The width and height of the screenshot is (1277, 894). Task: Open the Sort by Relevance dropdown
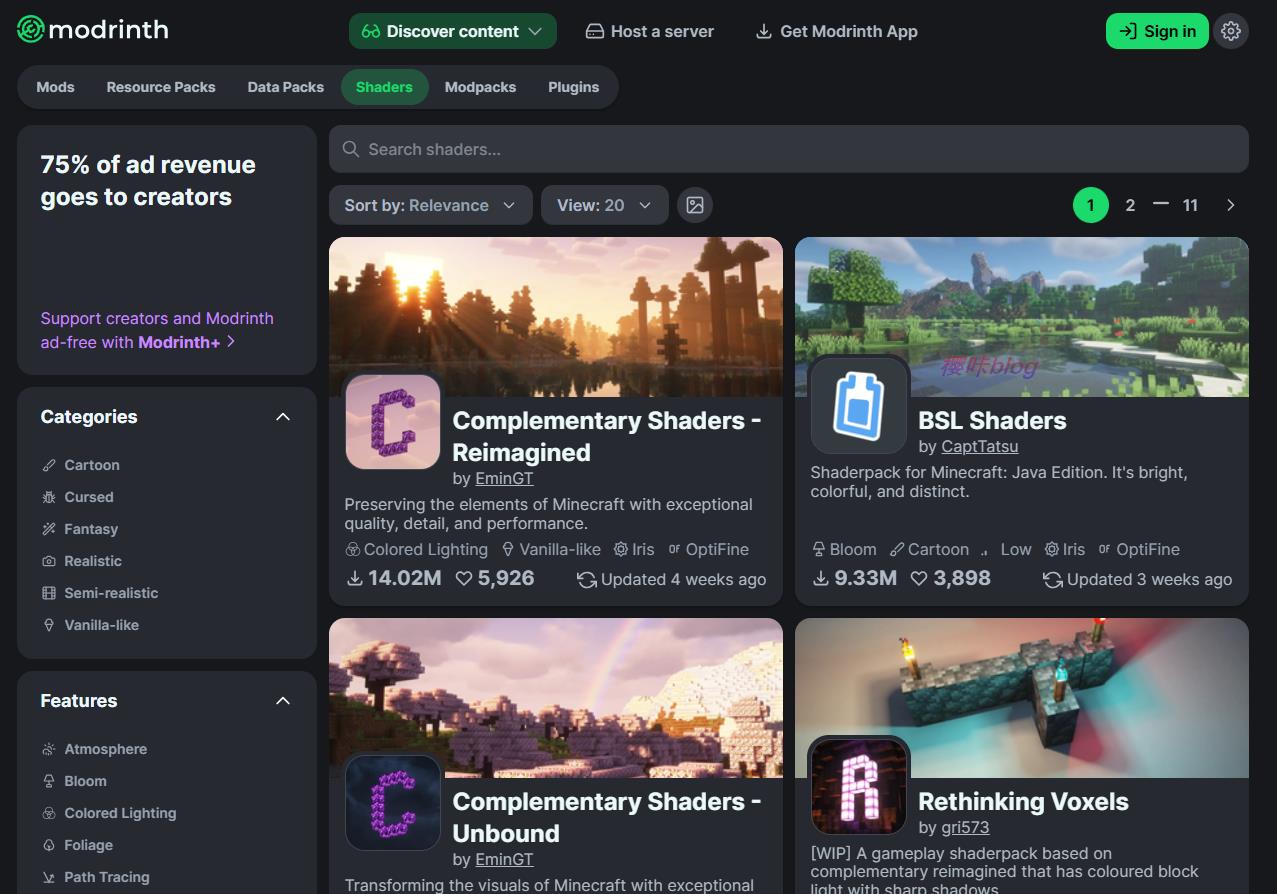[x=430, y=205]
